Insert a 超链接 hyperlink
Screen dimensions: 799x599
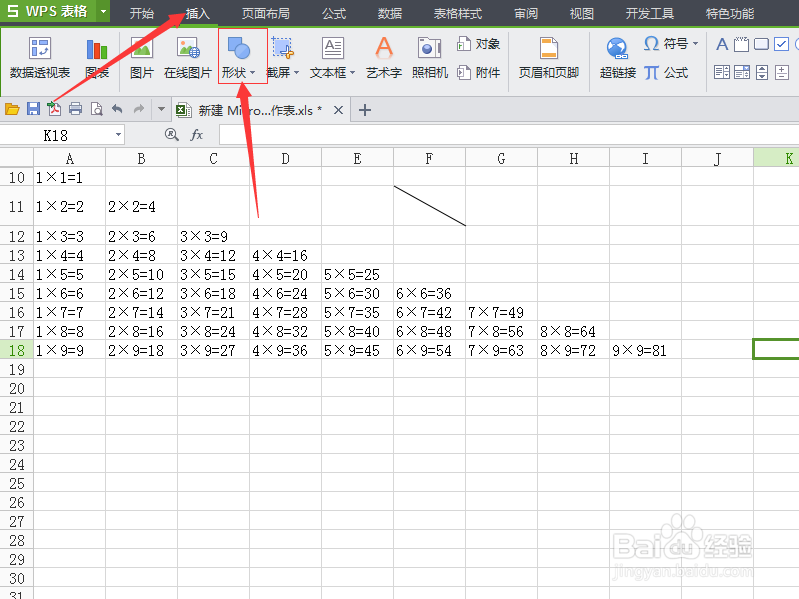click(x=618, y=58)
